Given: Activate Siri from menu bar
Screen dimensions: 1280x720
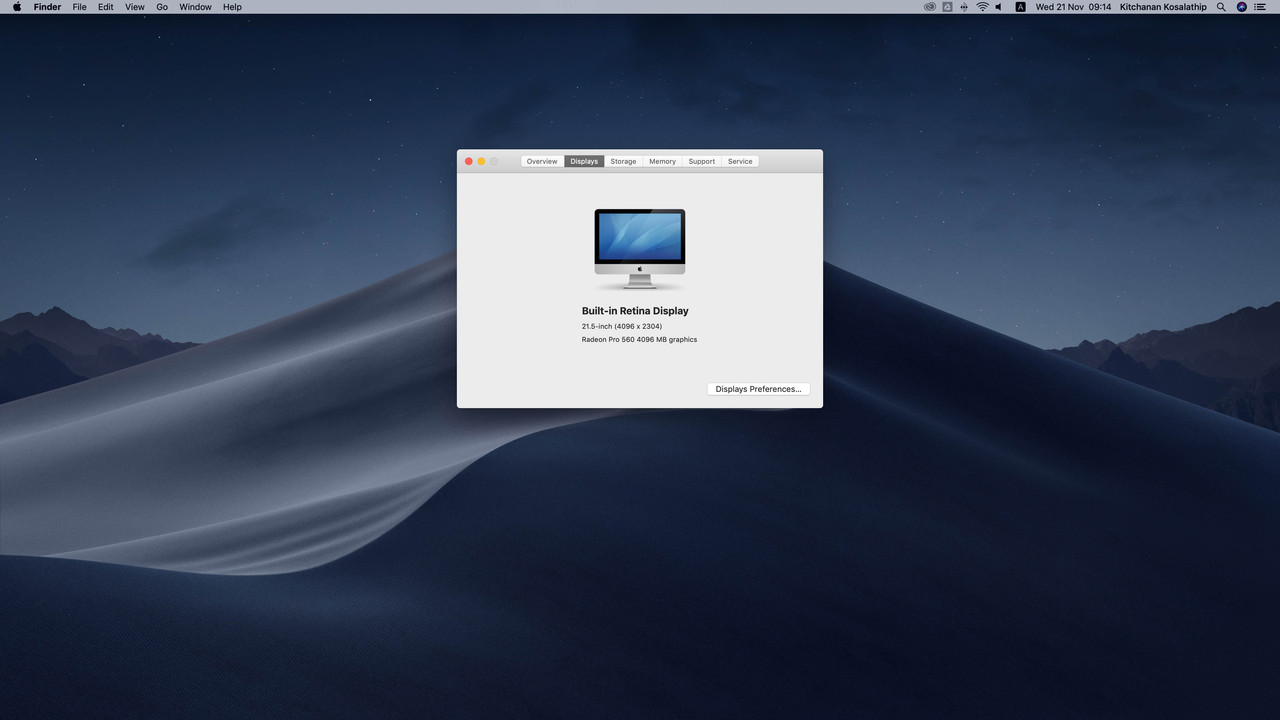Looking at the screenshot, I should click(x=1242, y=7).
